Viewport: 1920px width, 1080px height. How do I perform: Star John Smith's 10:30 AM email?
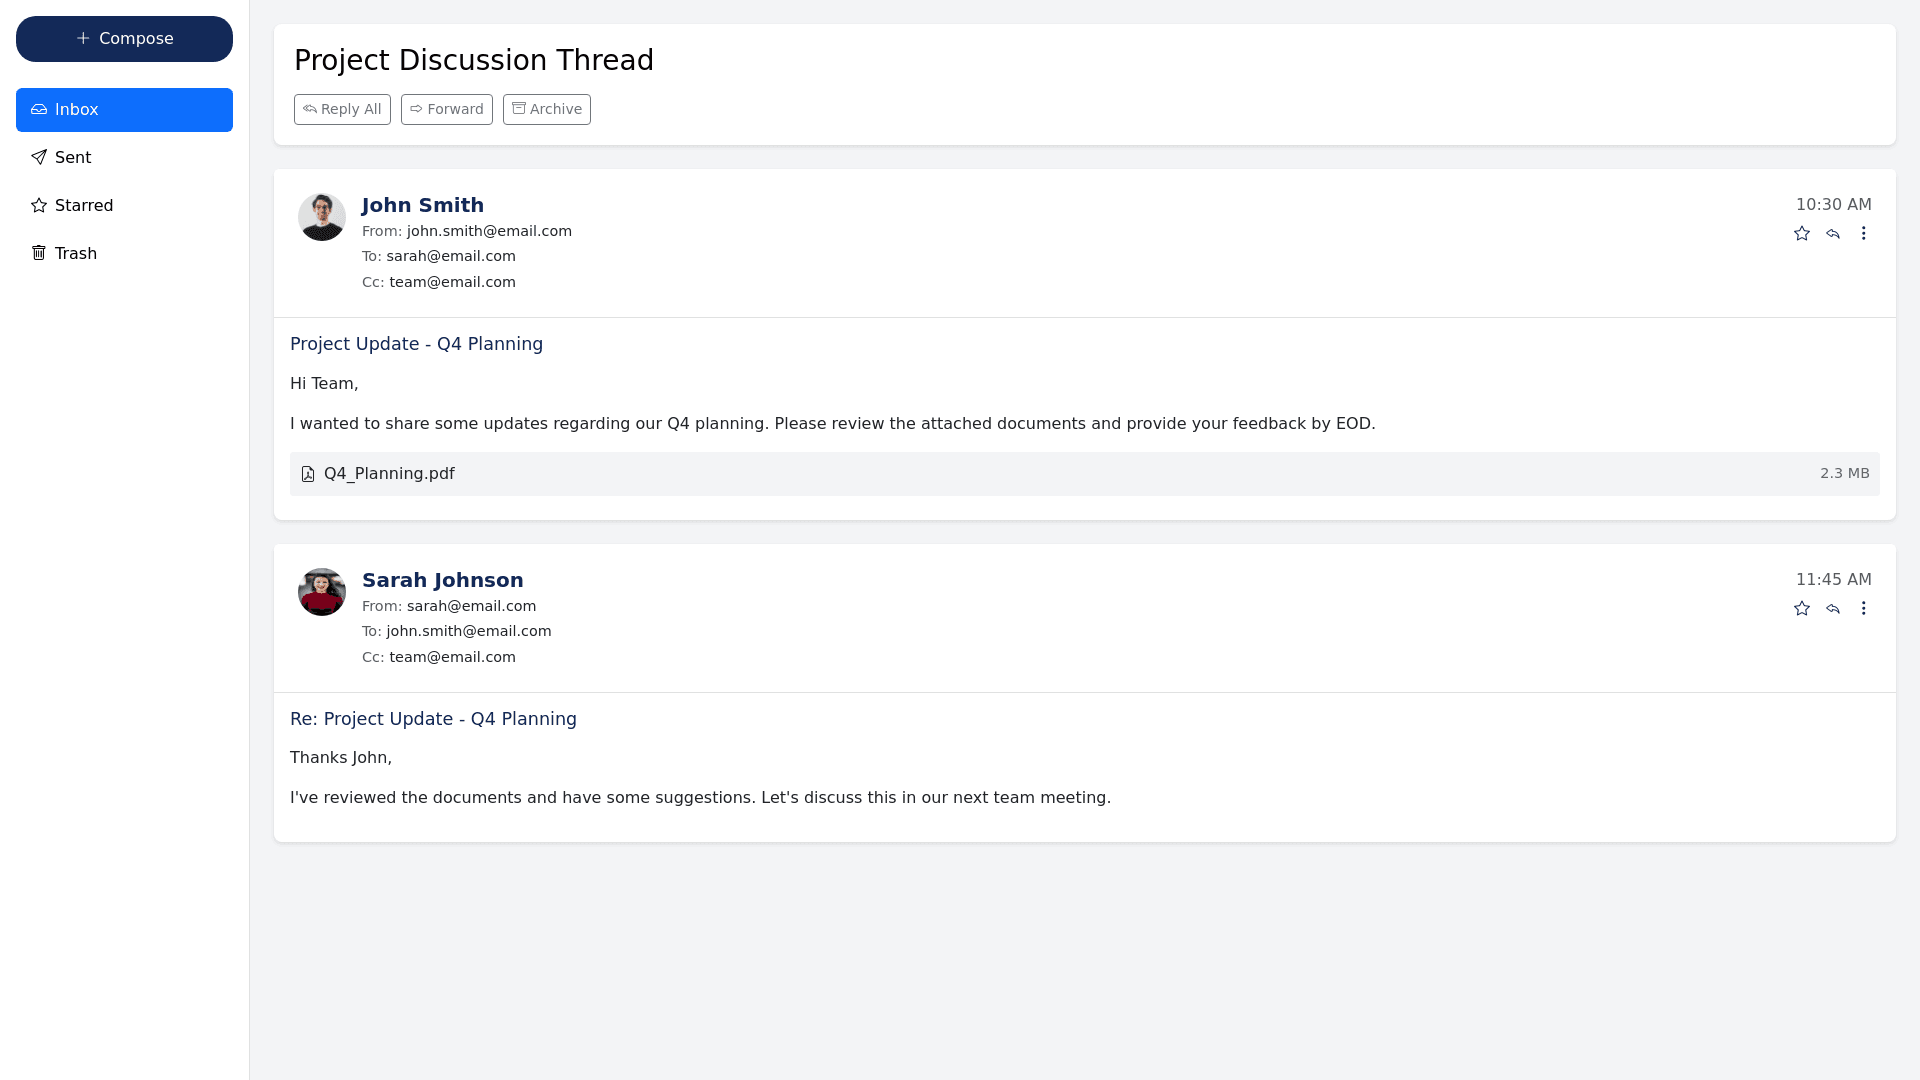1801,233
